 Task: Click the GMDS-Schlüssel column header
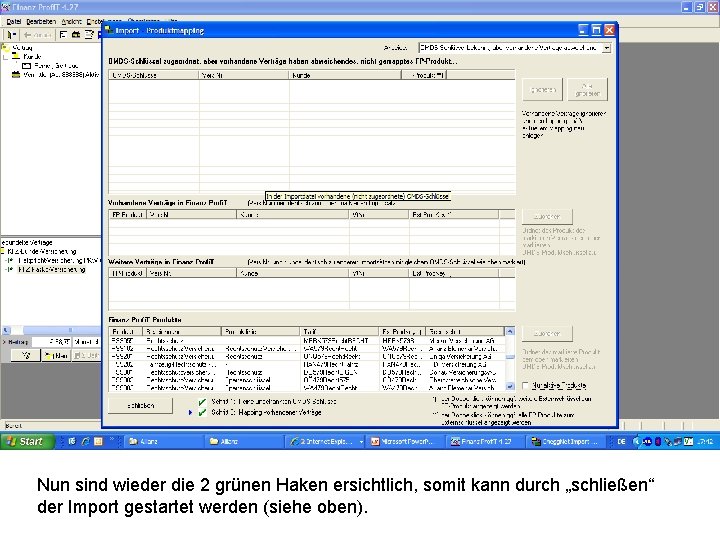(x=154, y=75)
